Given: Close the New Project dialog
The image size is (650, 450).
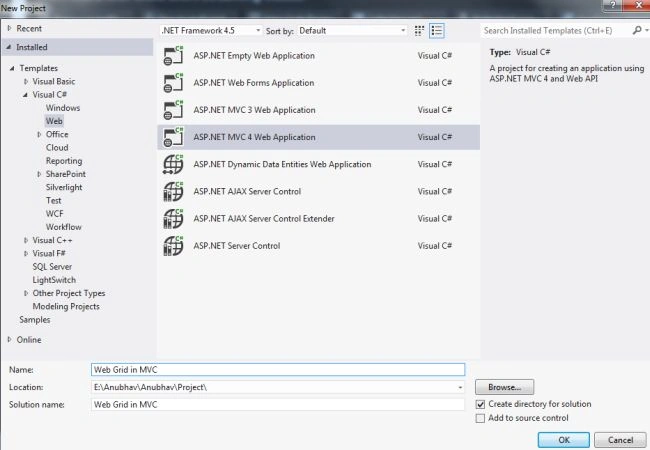Looking at the screenshot, I should tap(639, 5).
